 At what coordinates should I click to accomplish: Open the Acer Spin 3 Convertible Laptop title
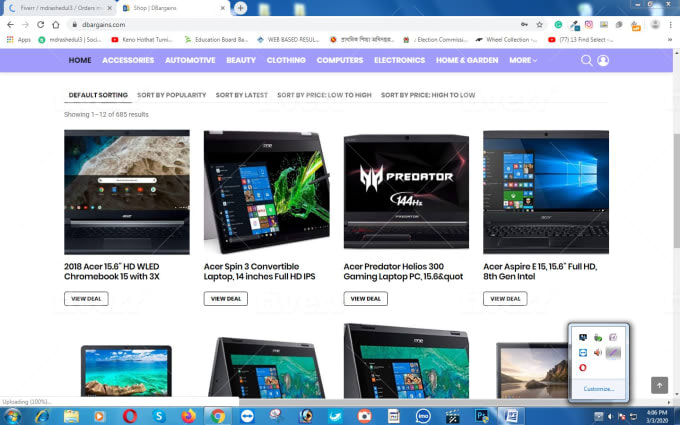[x=259, y=271]
